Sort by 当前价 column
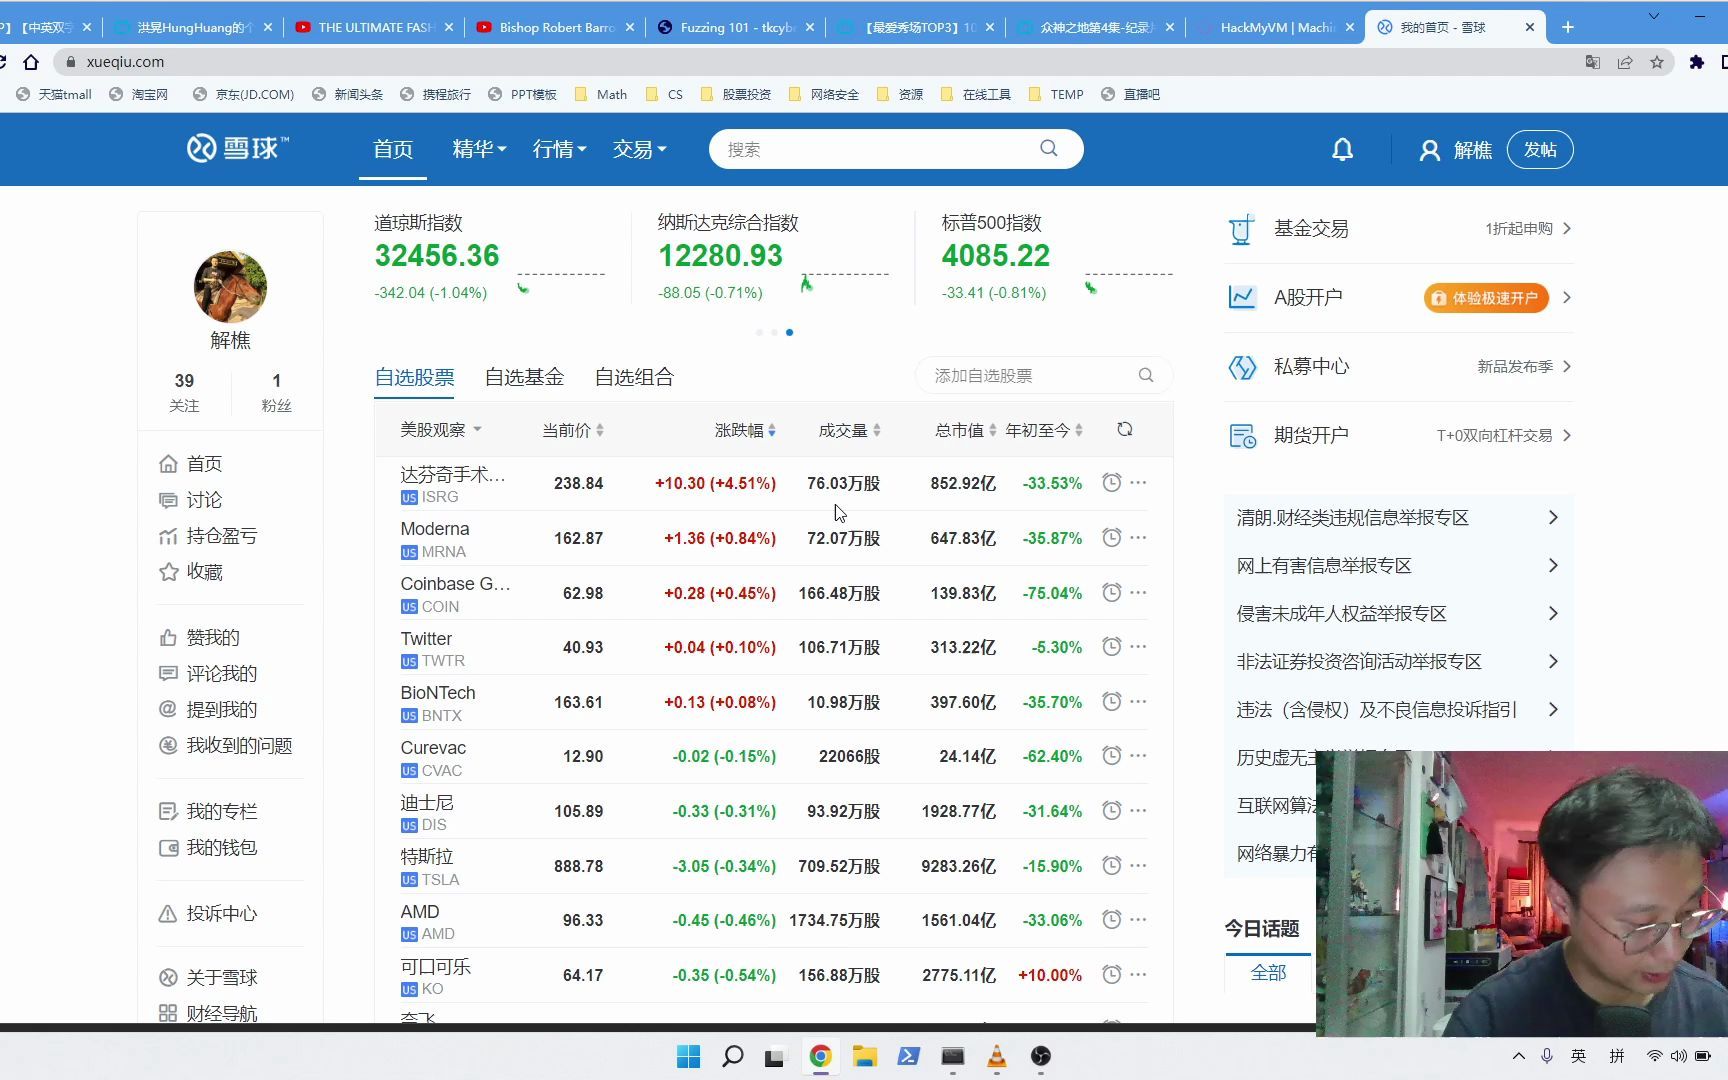The height and width of the screenshot is (1080, 1728). pos(573,430)
